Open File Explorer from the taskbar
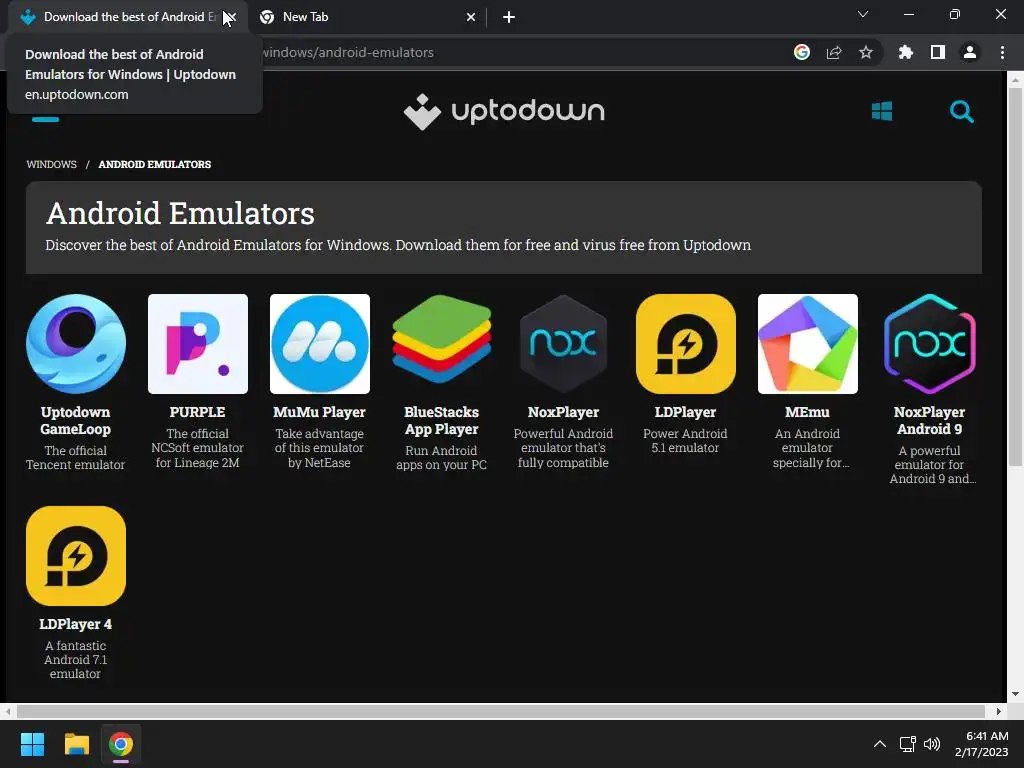 click(x=76, y=744)
